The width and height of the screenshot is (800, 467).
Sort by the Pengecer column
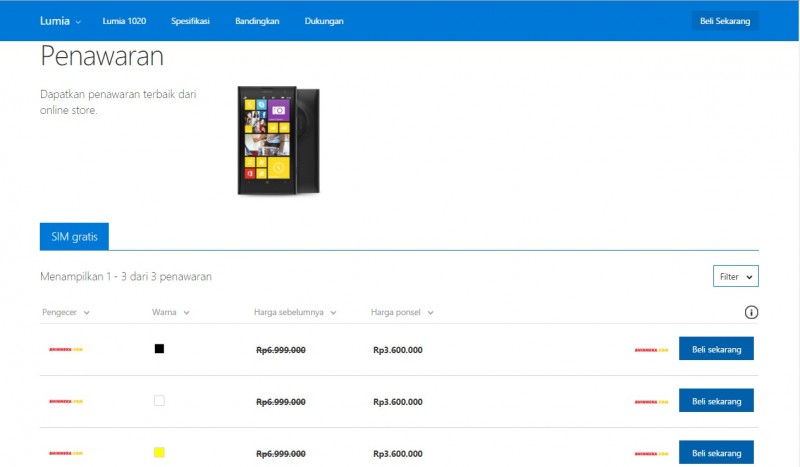click(66, 312)
